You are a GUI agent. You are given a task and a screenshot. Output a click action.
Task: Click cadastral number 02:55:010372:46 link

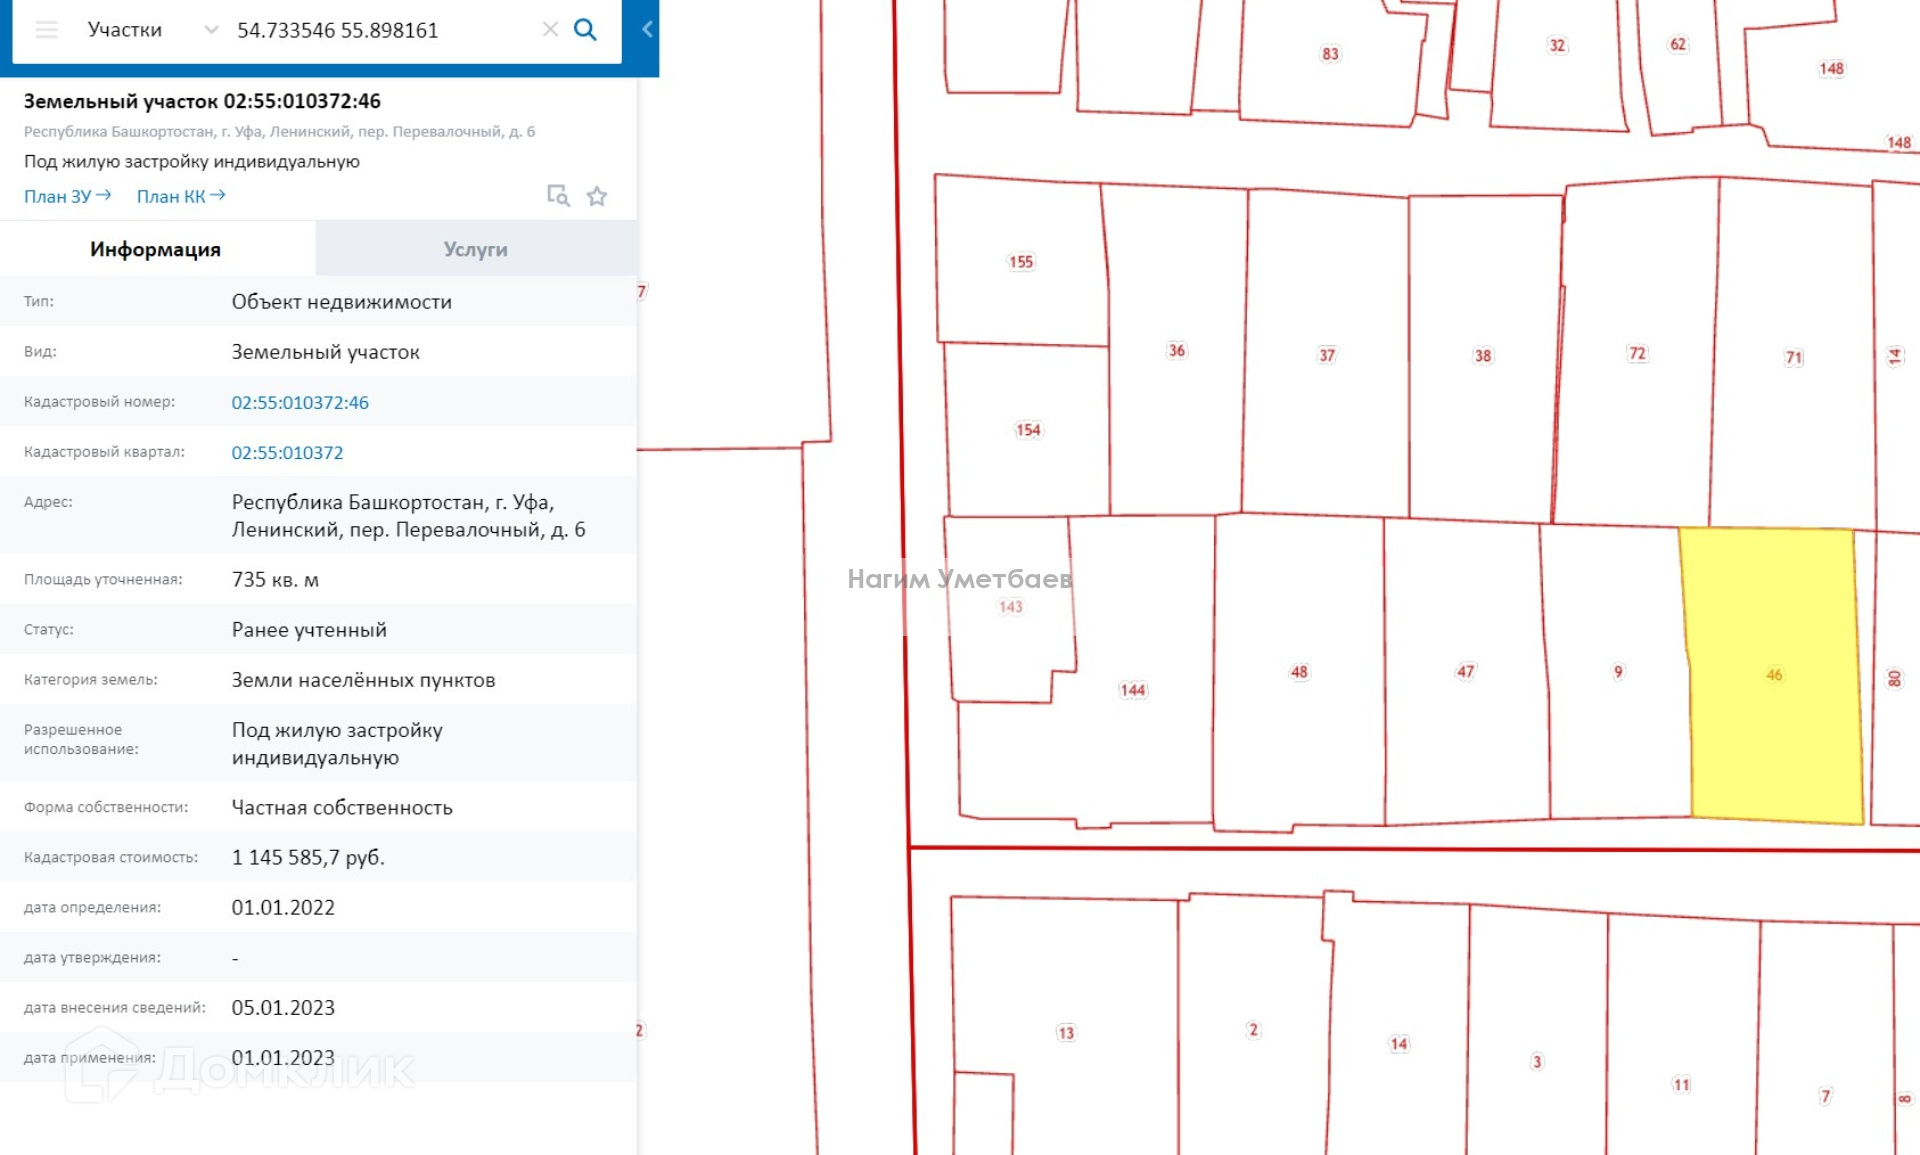300,402
